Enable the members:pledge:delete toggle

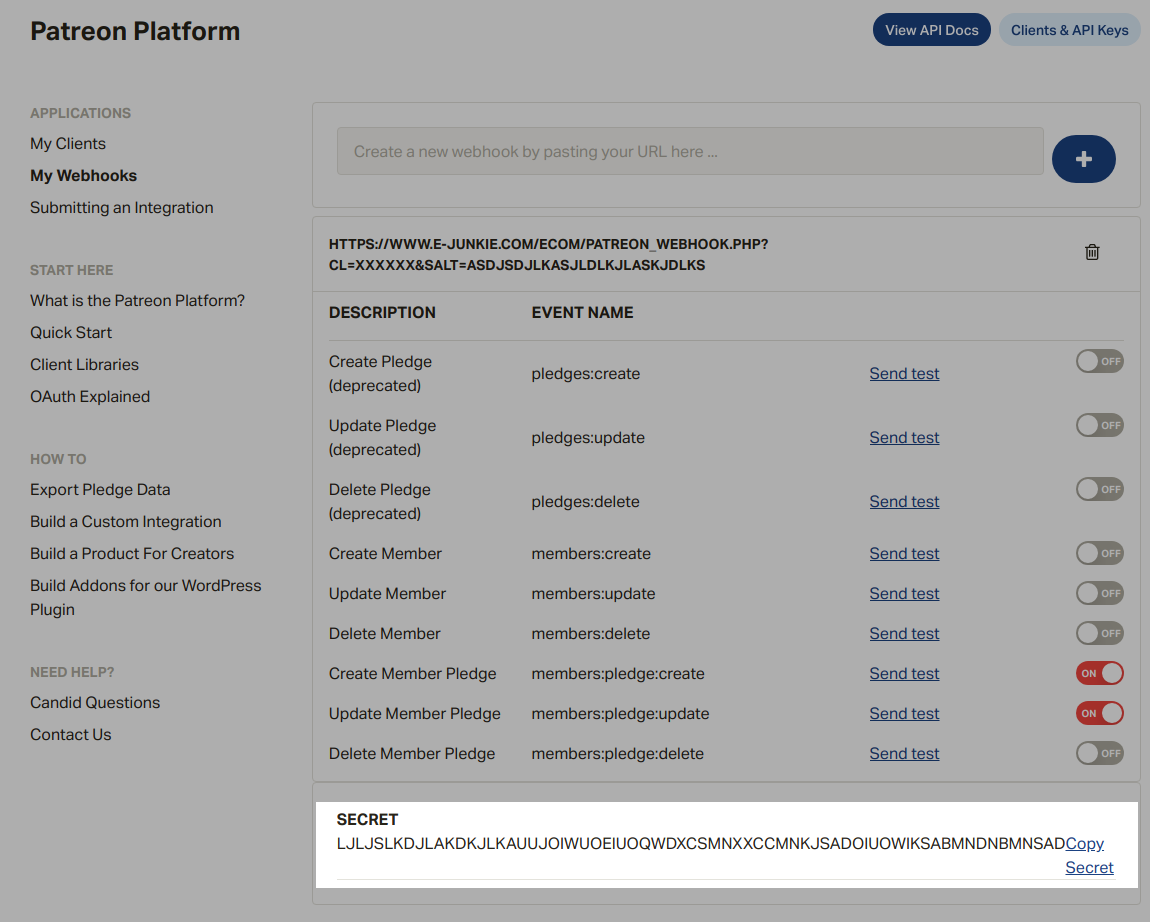pos(1099,753)
